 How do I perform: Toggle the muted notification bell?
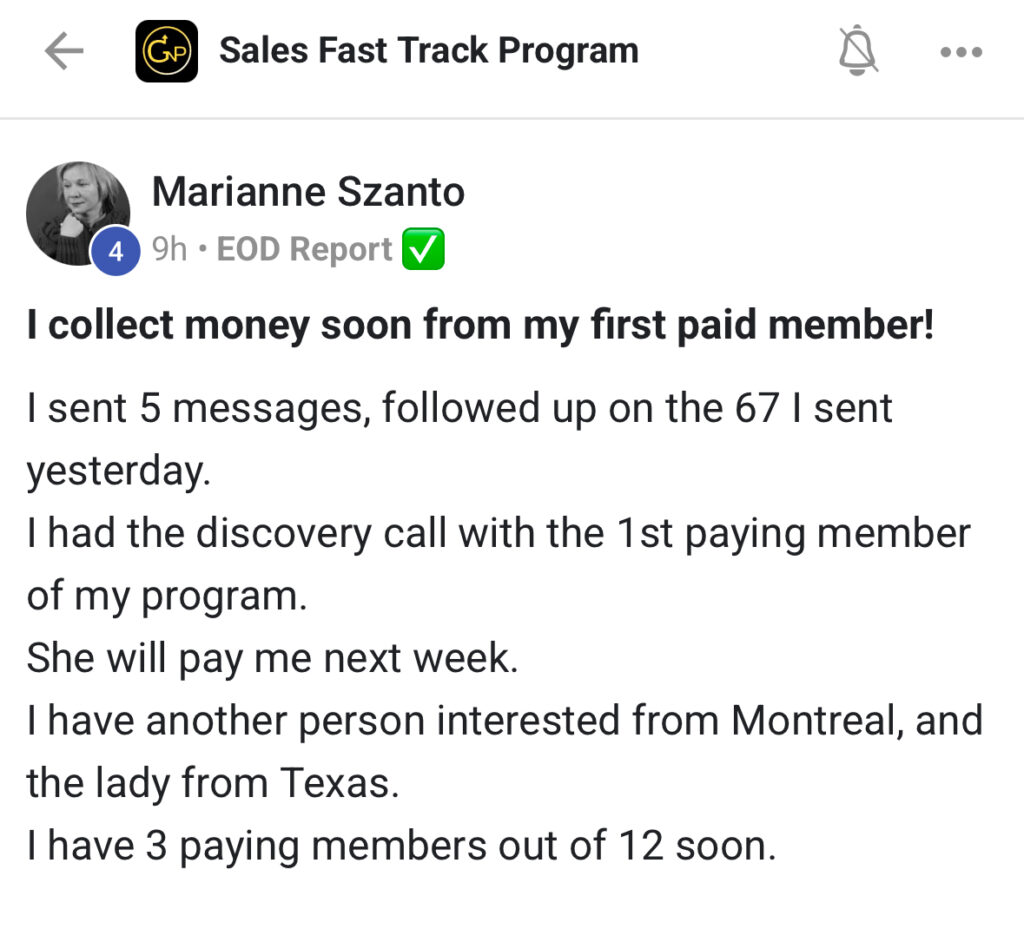pos(859,51)
